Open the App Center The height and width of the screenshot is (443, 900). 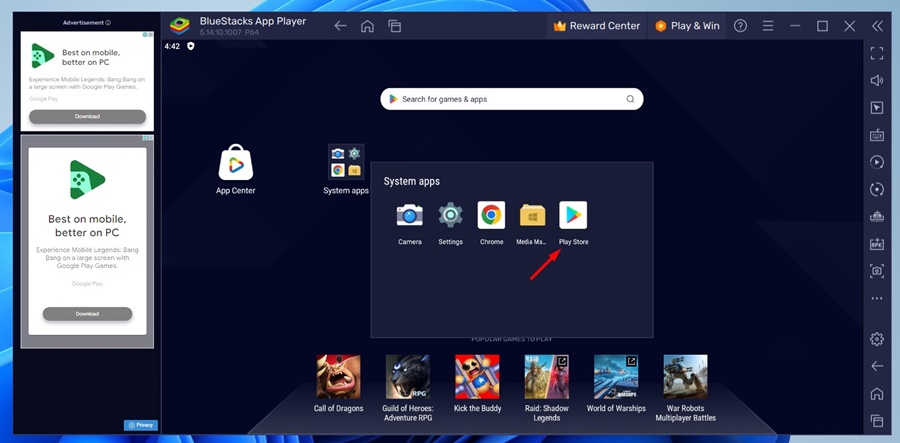[x=235, y=162]
